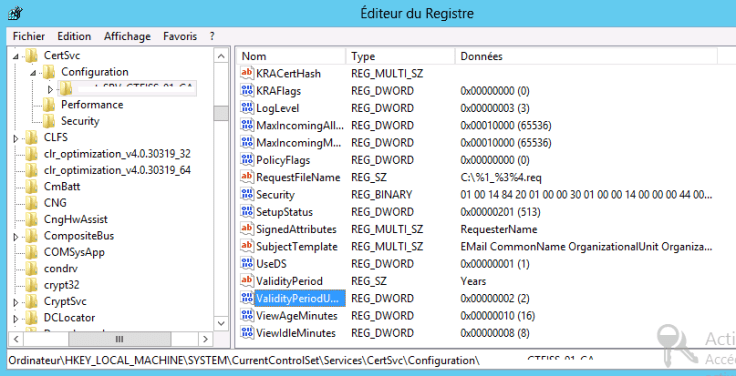Screen dimensions: 736x376
Task: Select the MaxIncomingM... value name
Action: tap(299, 142)
